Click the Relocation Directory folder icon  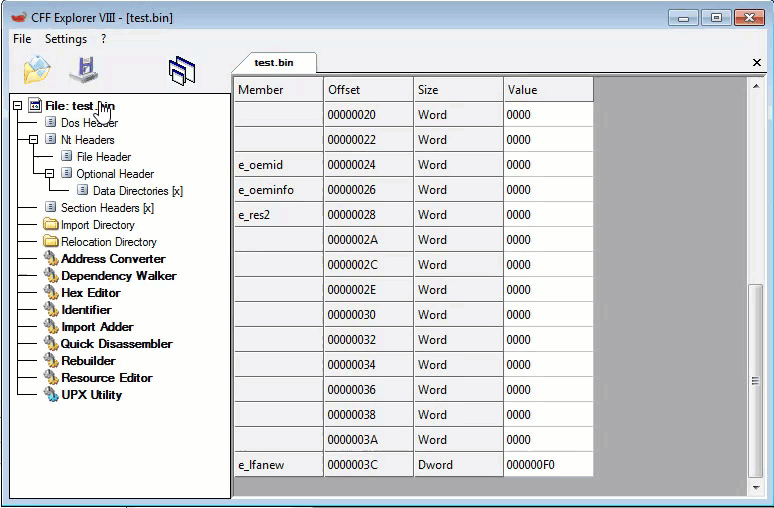point(50,241)
